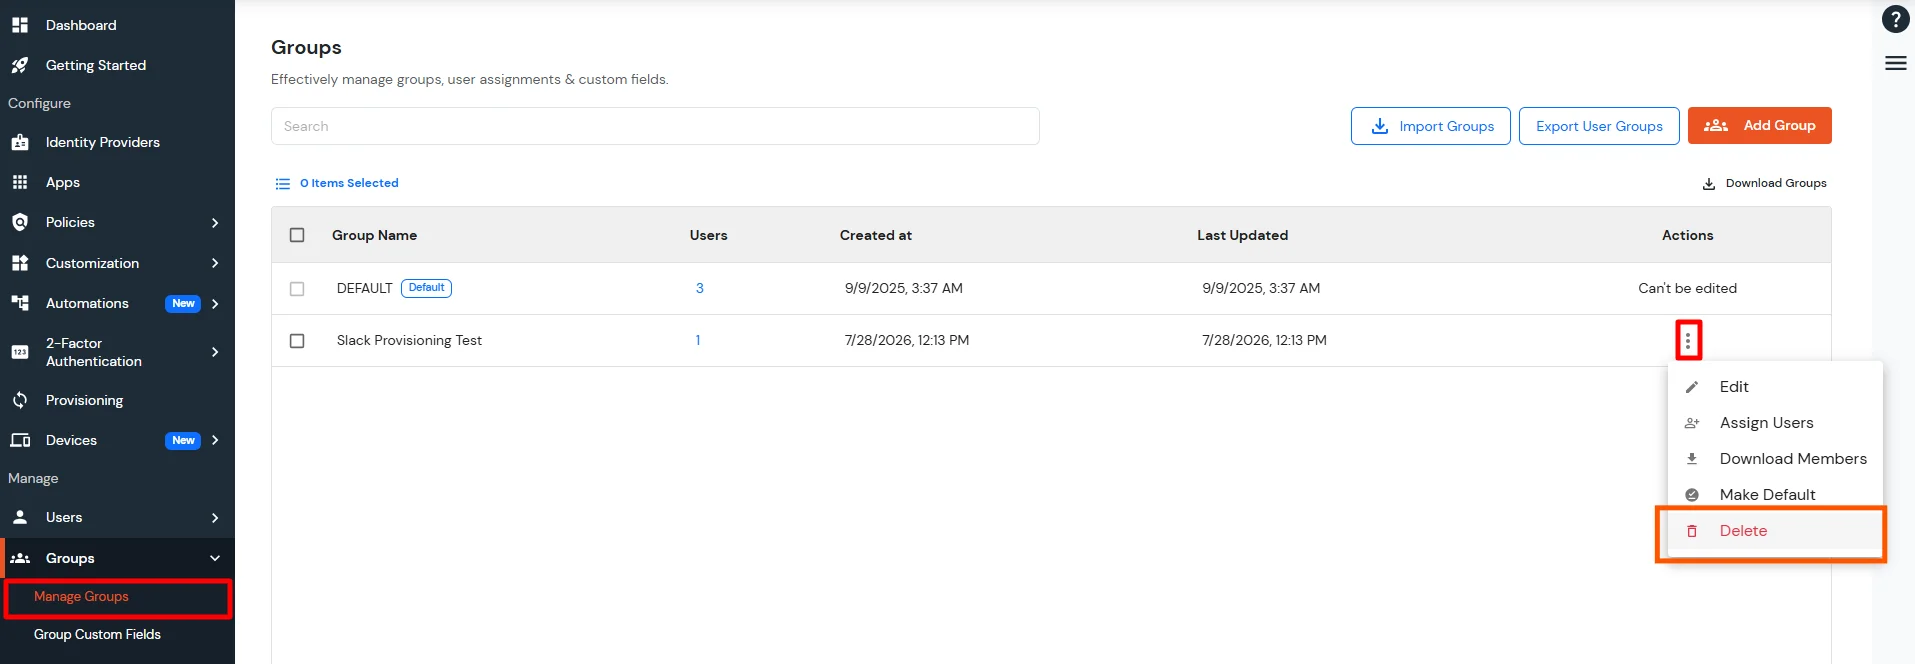Open the help question mark icon
1915x664 pixels.
tap(1895, 19)
